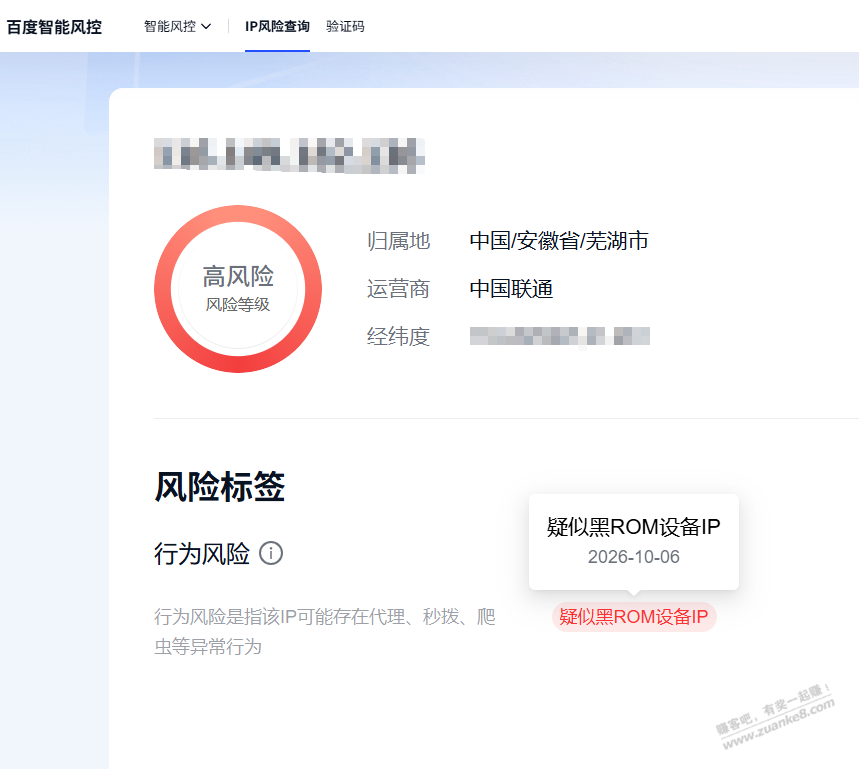The width and height of the screenshot is (859, 769).
Task: Click the red 疑似黑ROM设备IP tag
Action: (x=634, y=617)
